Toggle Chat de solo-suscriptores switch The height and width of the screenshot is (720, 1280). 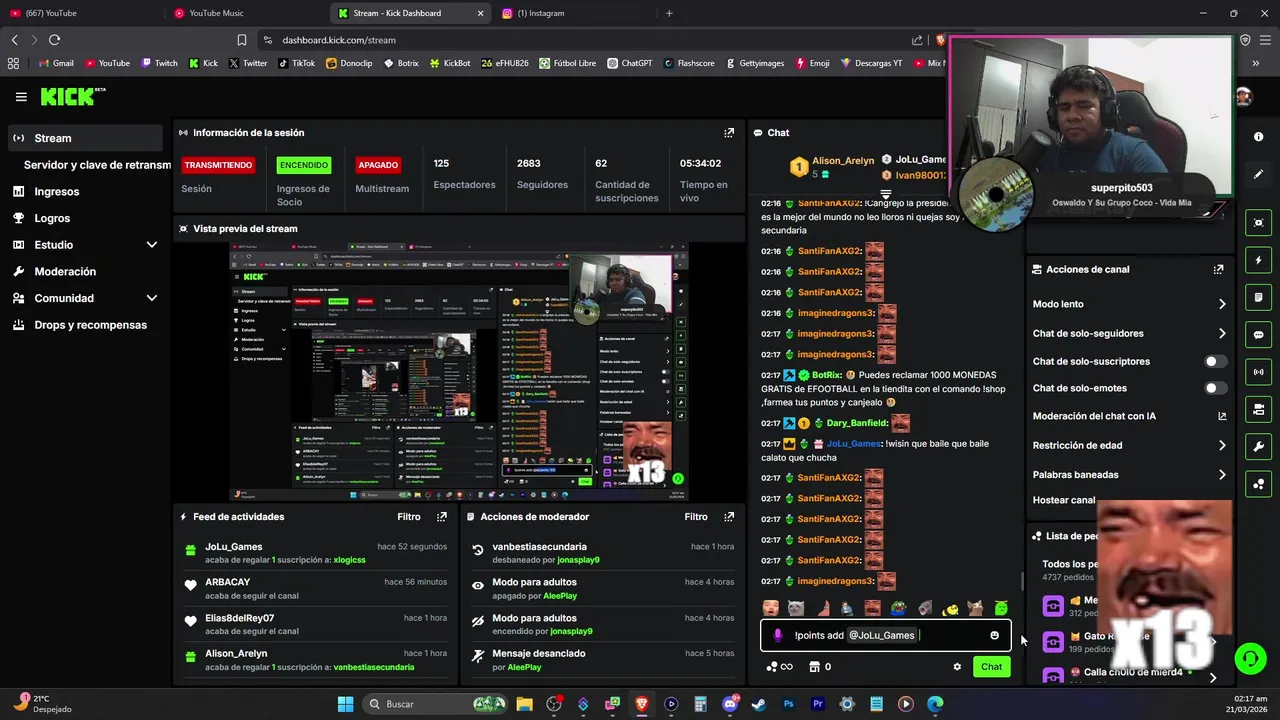click(1215, 361)
